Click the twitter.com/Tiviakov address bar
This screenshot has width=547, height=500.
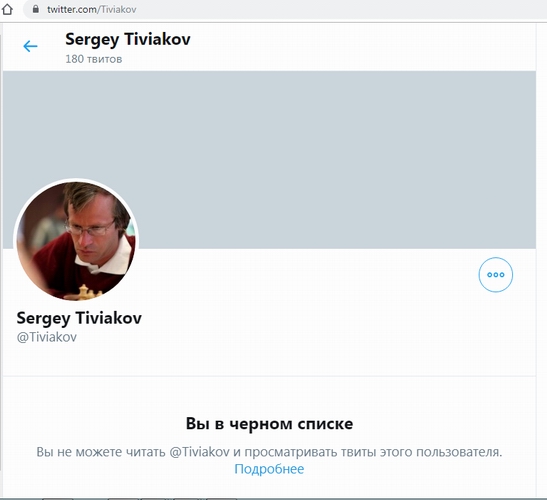286,9
